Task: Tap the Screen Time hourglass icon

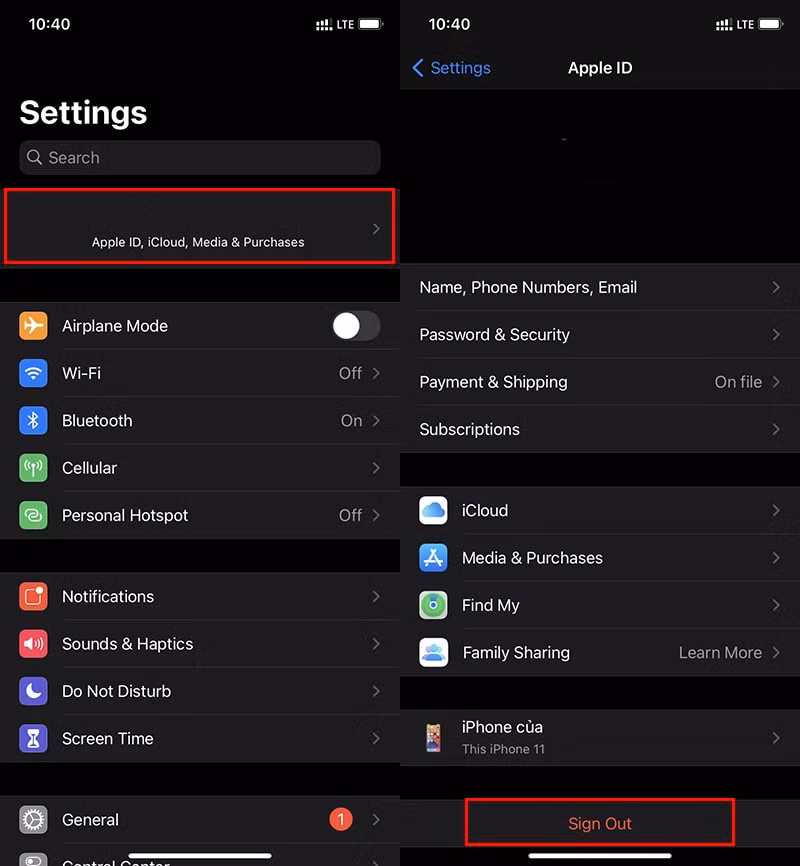Action: click(33, 738)
